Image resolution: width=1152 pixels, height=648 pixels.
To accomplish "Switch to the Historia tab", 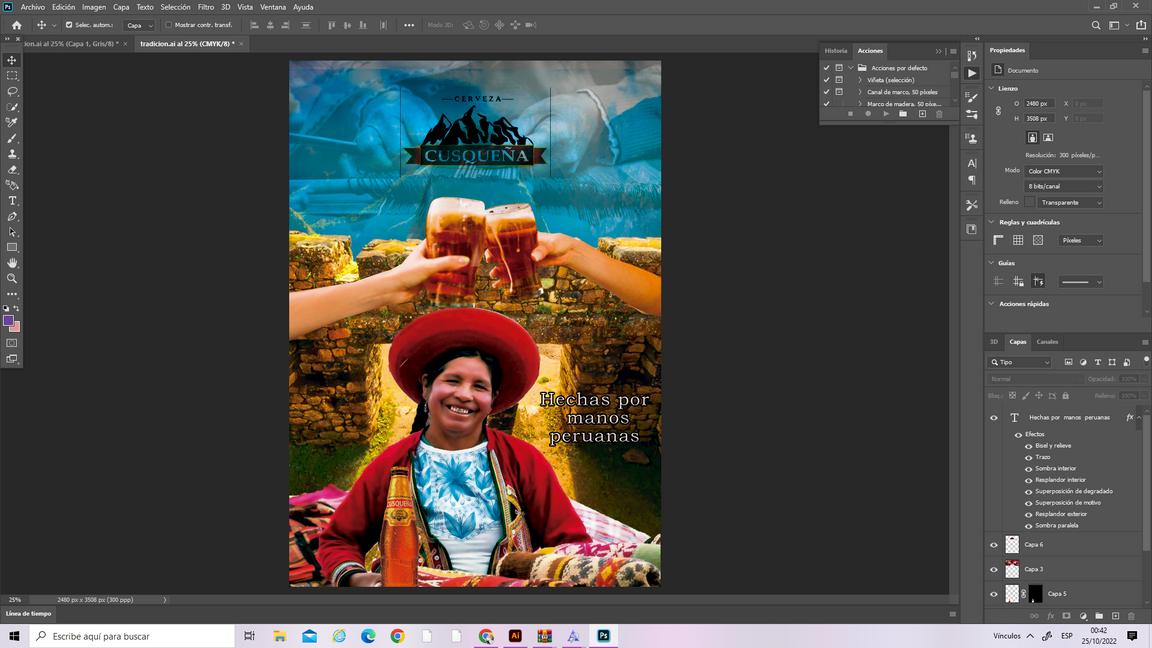I will point(835,51).
